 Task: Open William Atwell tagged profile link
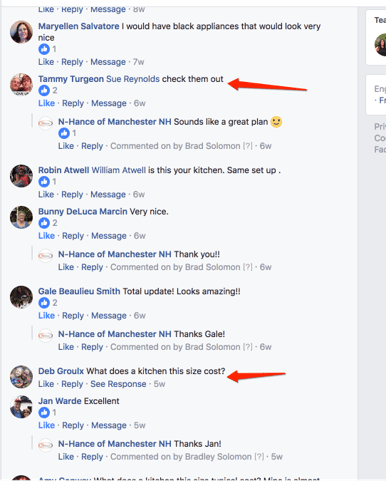point(119,170)
